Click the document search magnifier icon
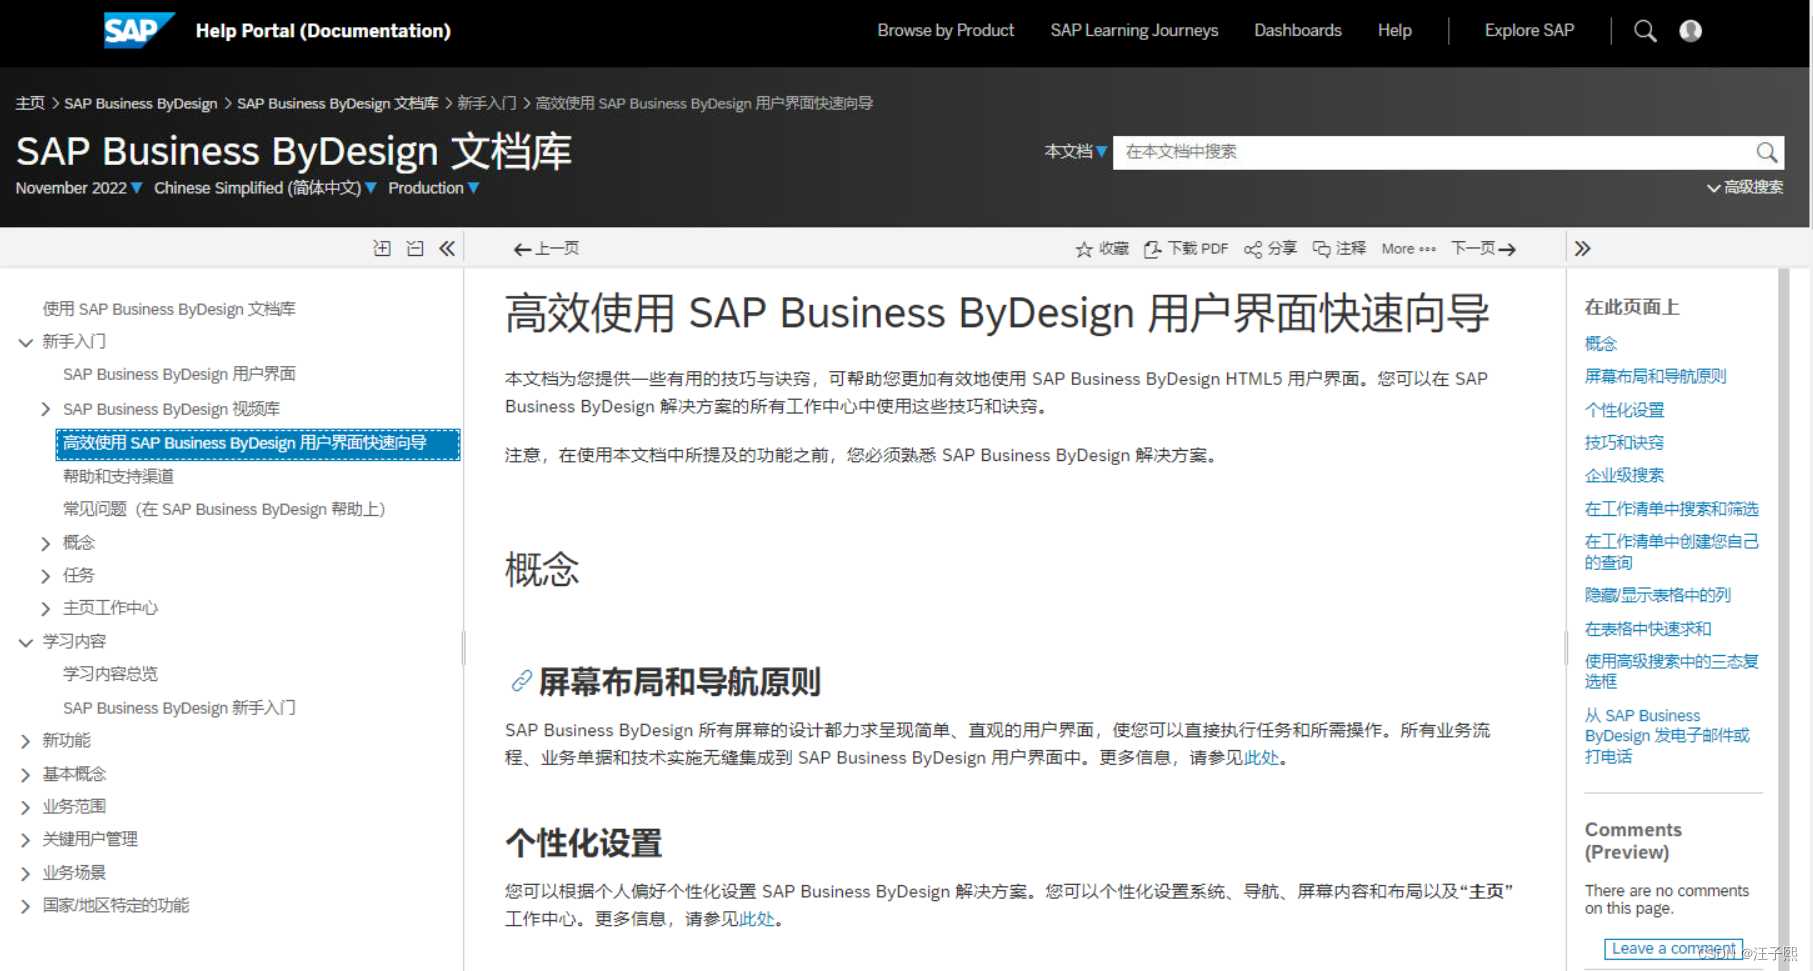Viewport: 1813px width, 971px height. tap(1767, 152)
